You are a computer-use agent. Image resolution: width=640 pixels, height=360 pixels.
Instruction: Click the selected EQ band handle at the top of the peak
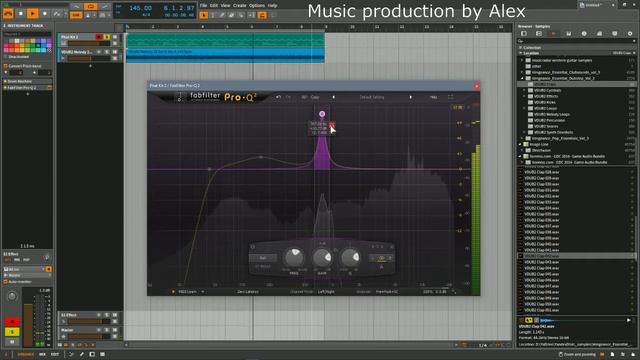tap(322, 114)
